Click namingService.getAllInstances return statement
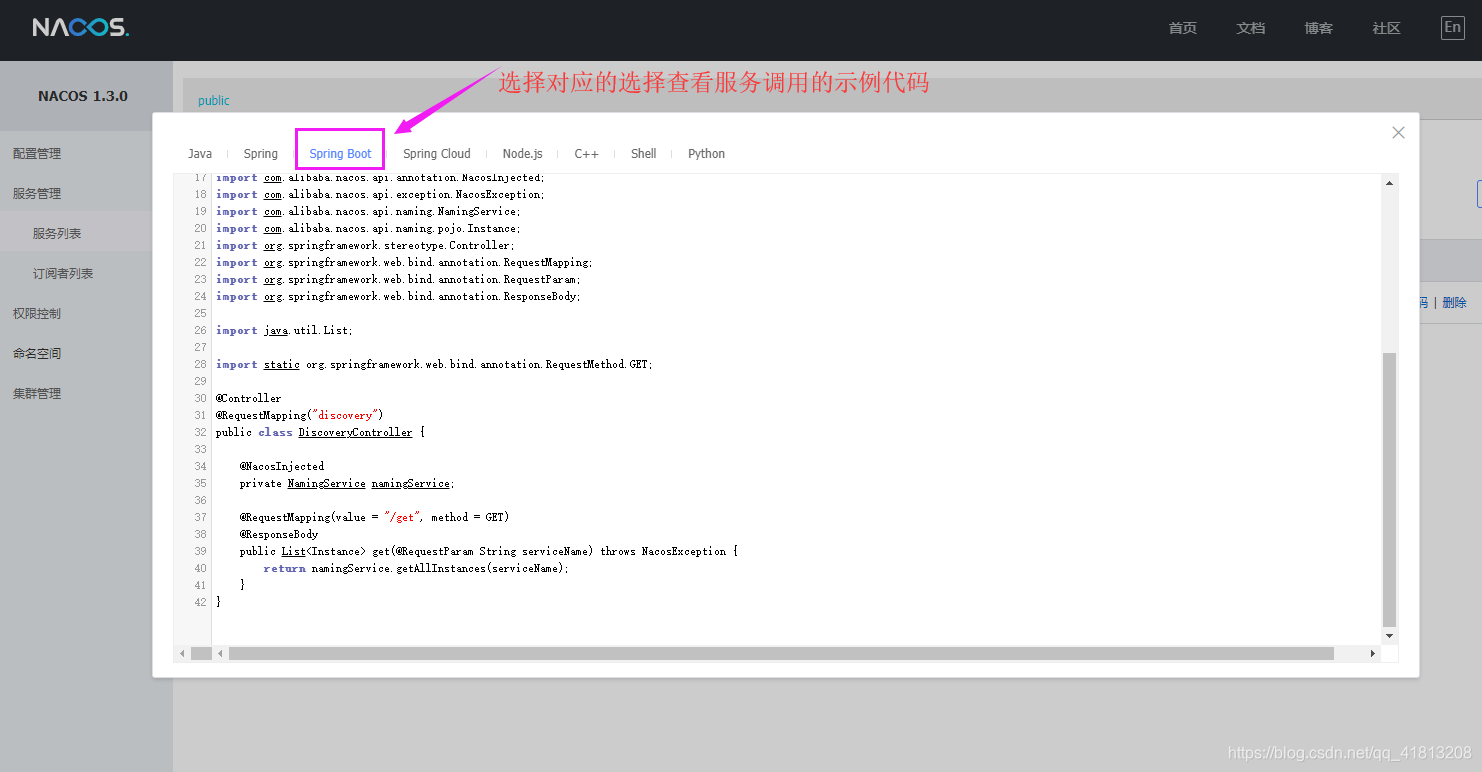 tap(416, 569)
